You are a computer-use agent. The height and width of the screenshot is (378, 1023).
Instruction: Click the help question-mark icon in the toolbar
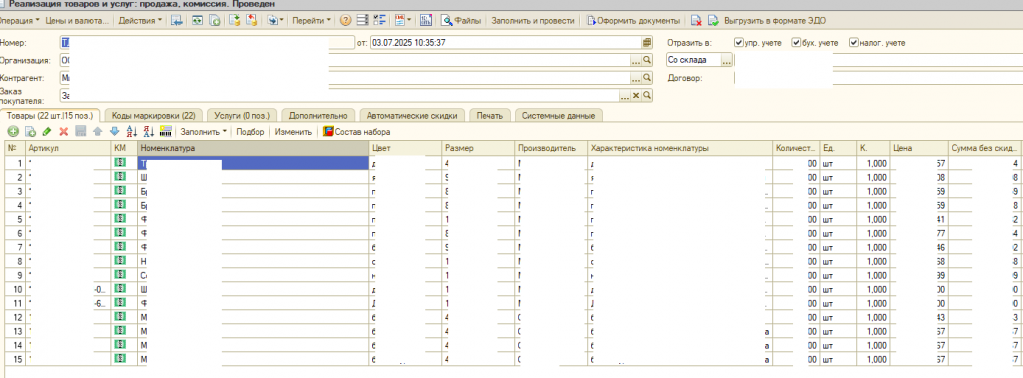(345, 20)
